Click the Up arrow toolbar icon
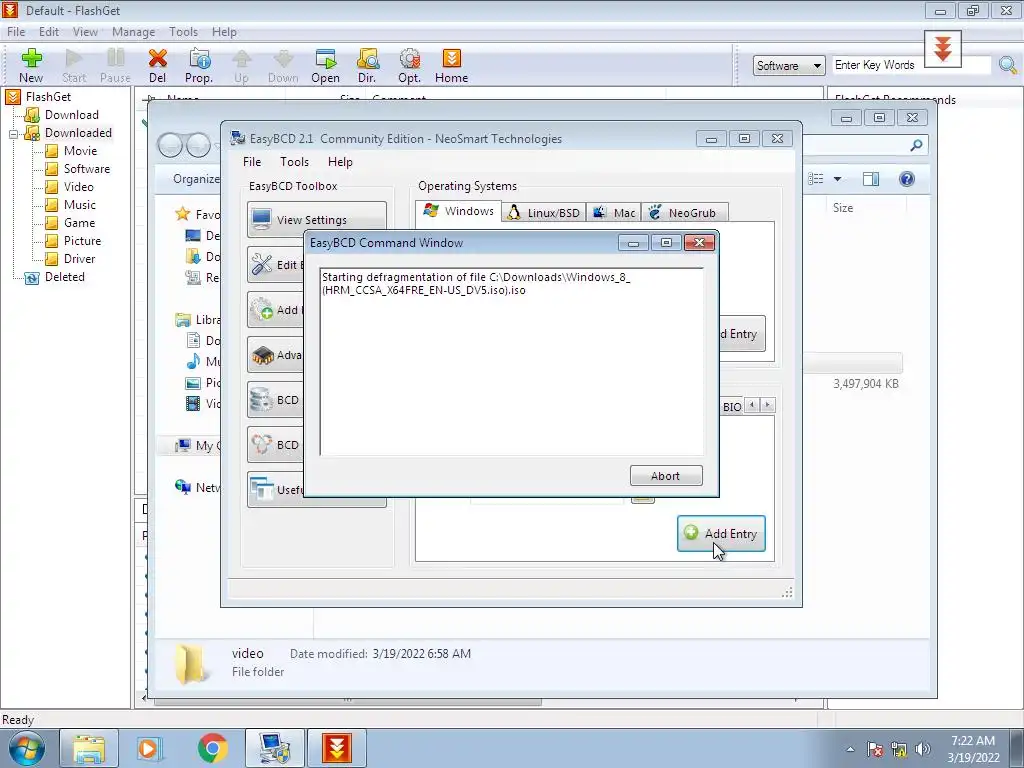Viewport: 1024px width, 768px height. [241, 65]
